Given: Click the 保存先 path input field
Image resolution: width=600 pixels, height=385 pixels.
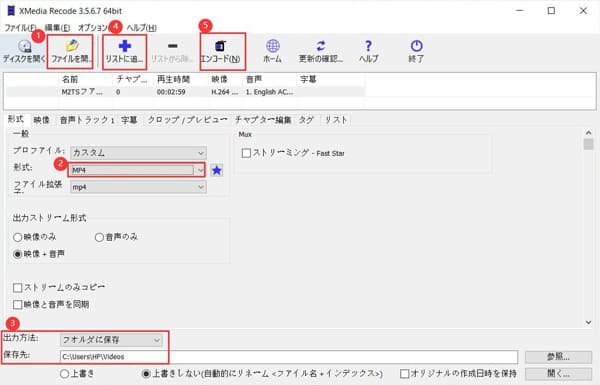Looking at the screenshot, I should coord(289,357).
